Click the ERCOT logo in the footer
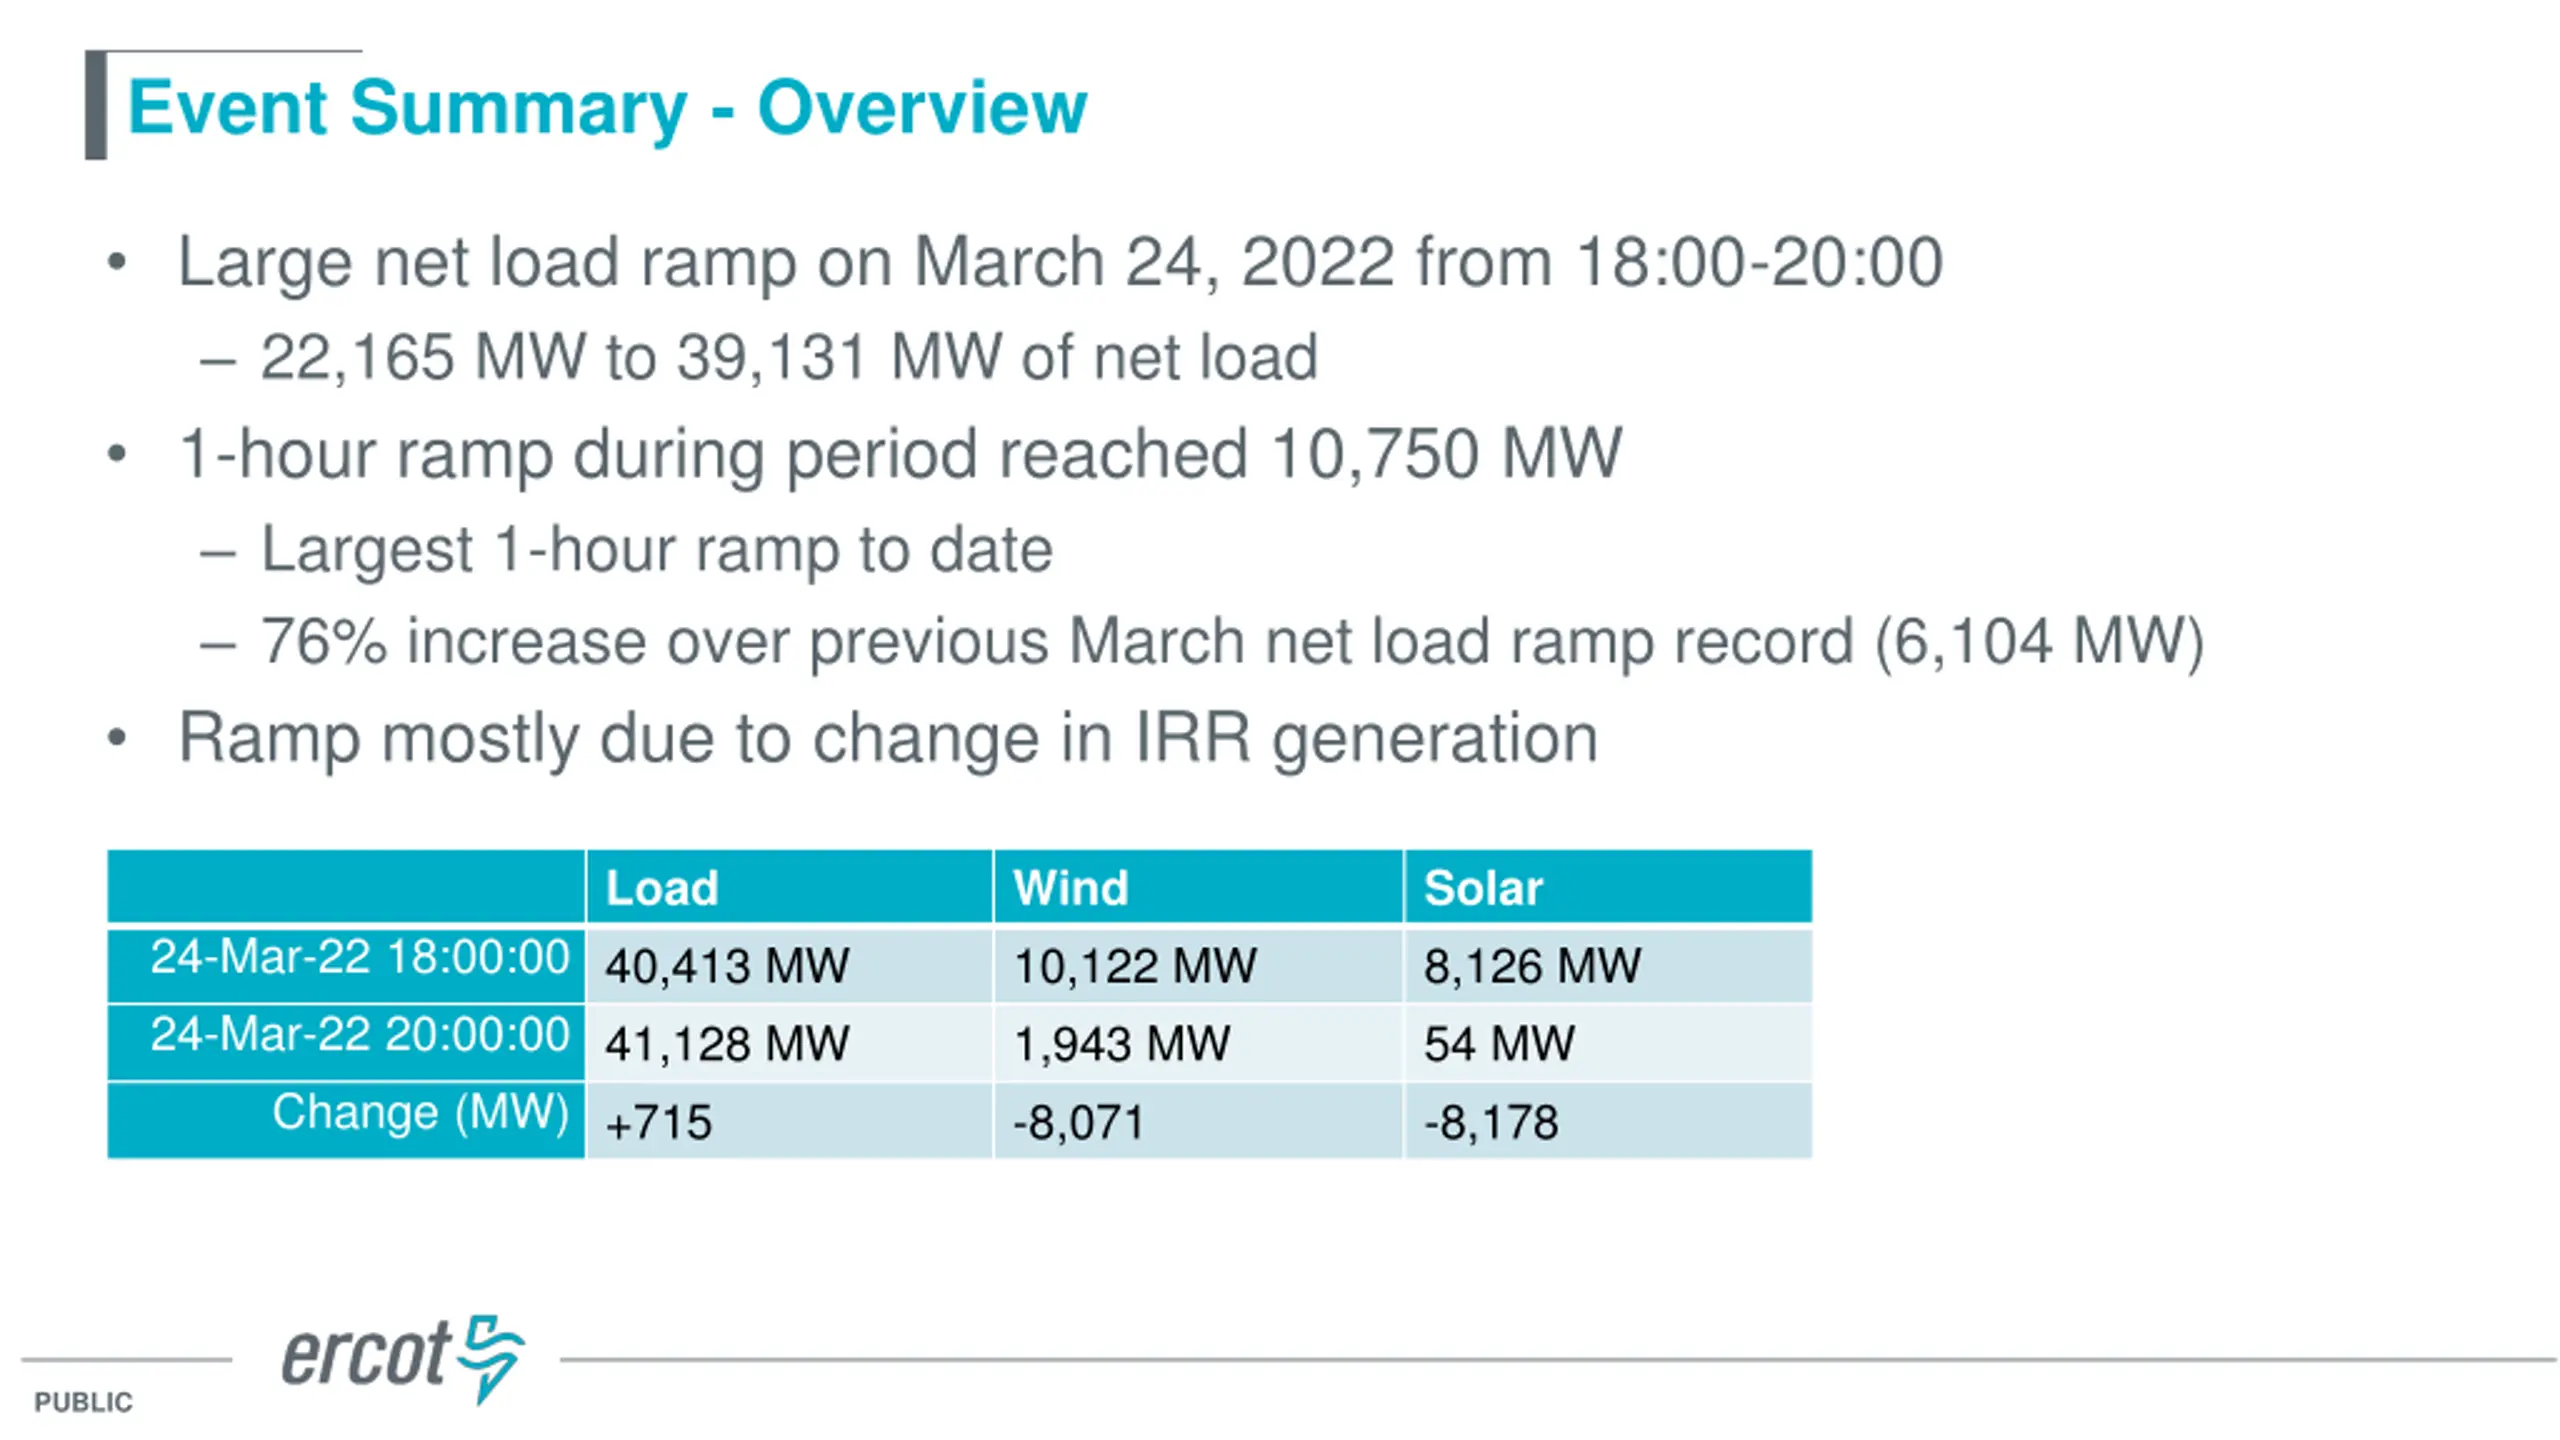Image resolution: width=2560 pixels, height=1440 pixels. (403, 1359)
